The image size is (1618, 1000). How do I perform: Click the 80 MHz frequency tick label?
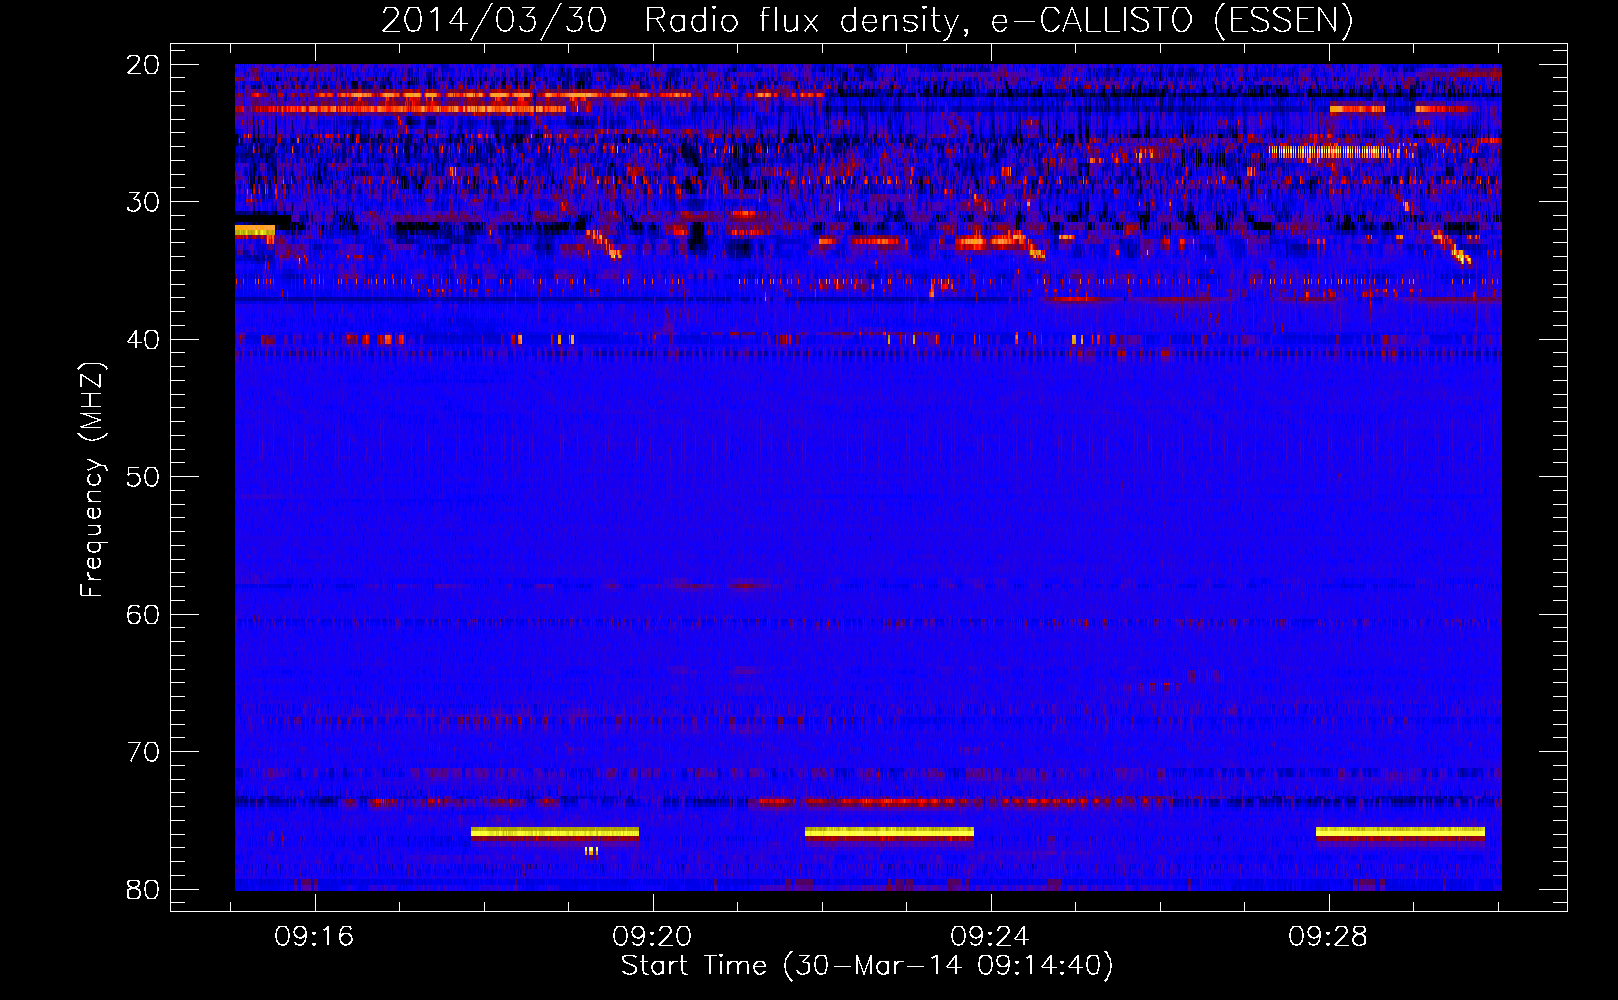tap(143, 890)
